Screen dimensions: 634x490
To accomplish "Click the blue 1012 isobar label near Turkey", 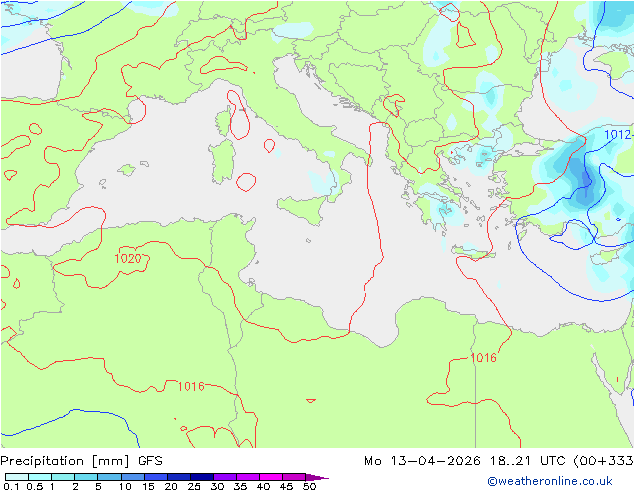I will [x=617, y=135].
